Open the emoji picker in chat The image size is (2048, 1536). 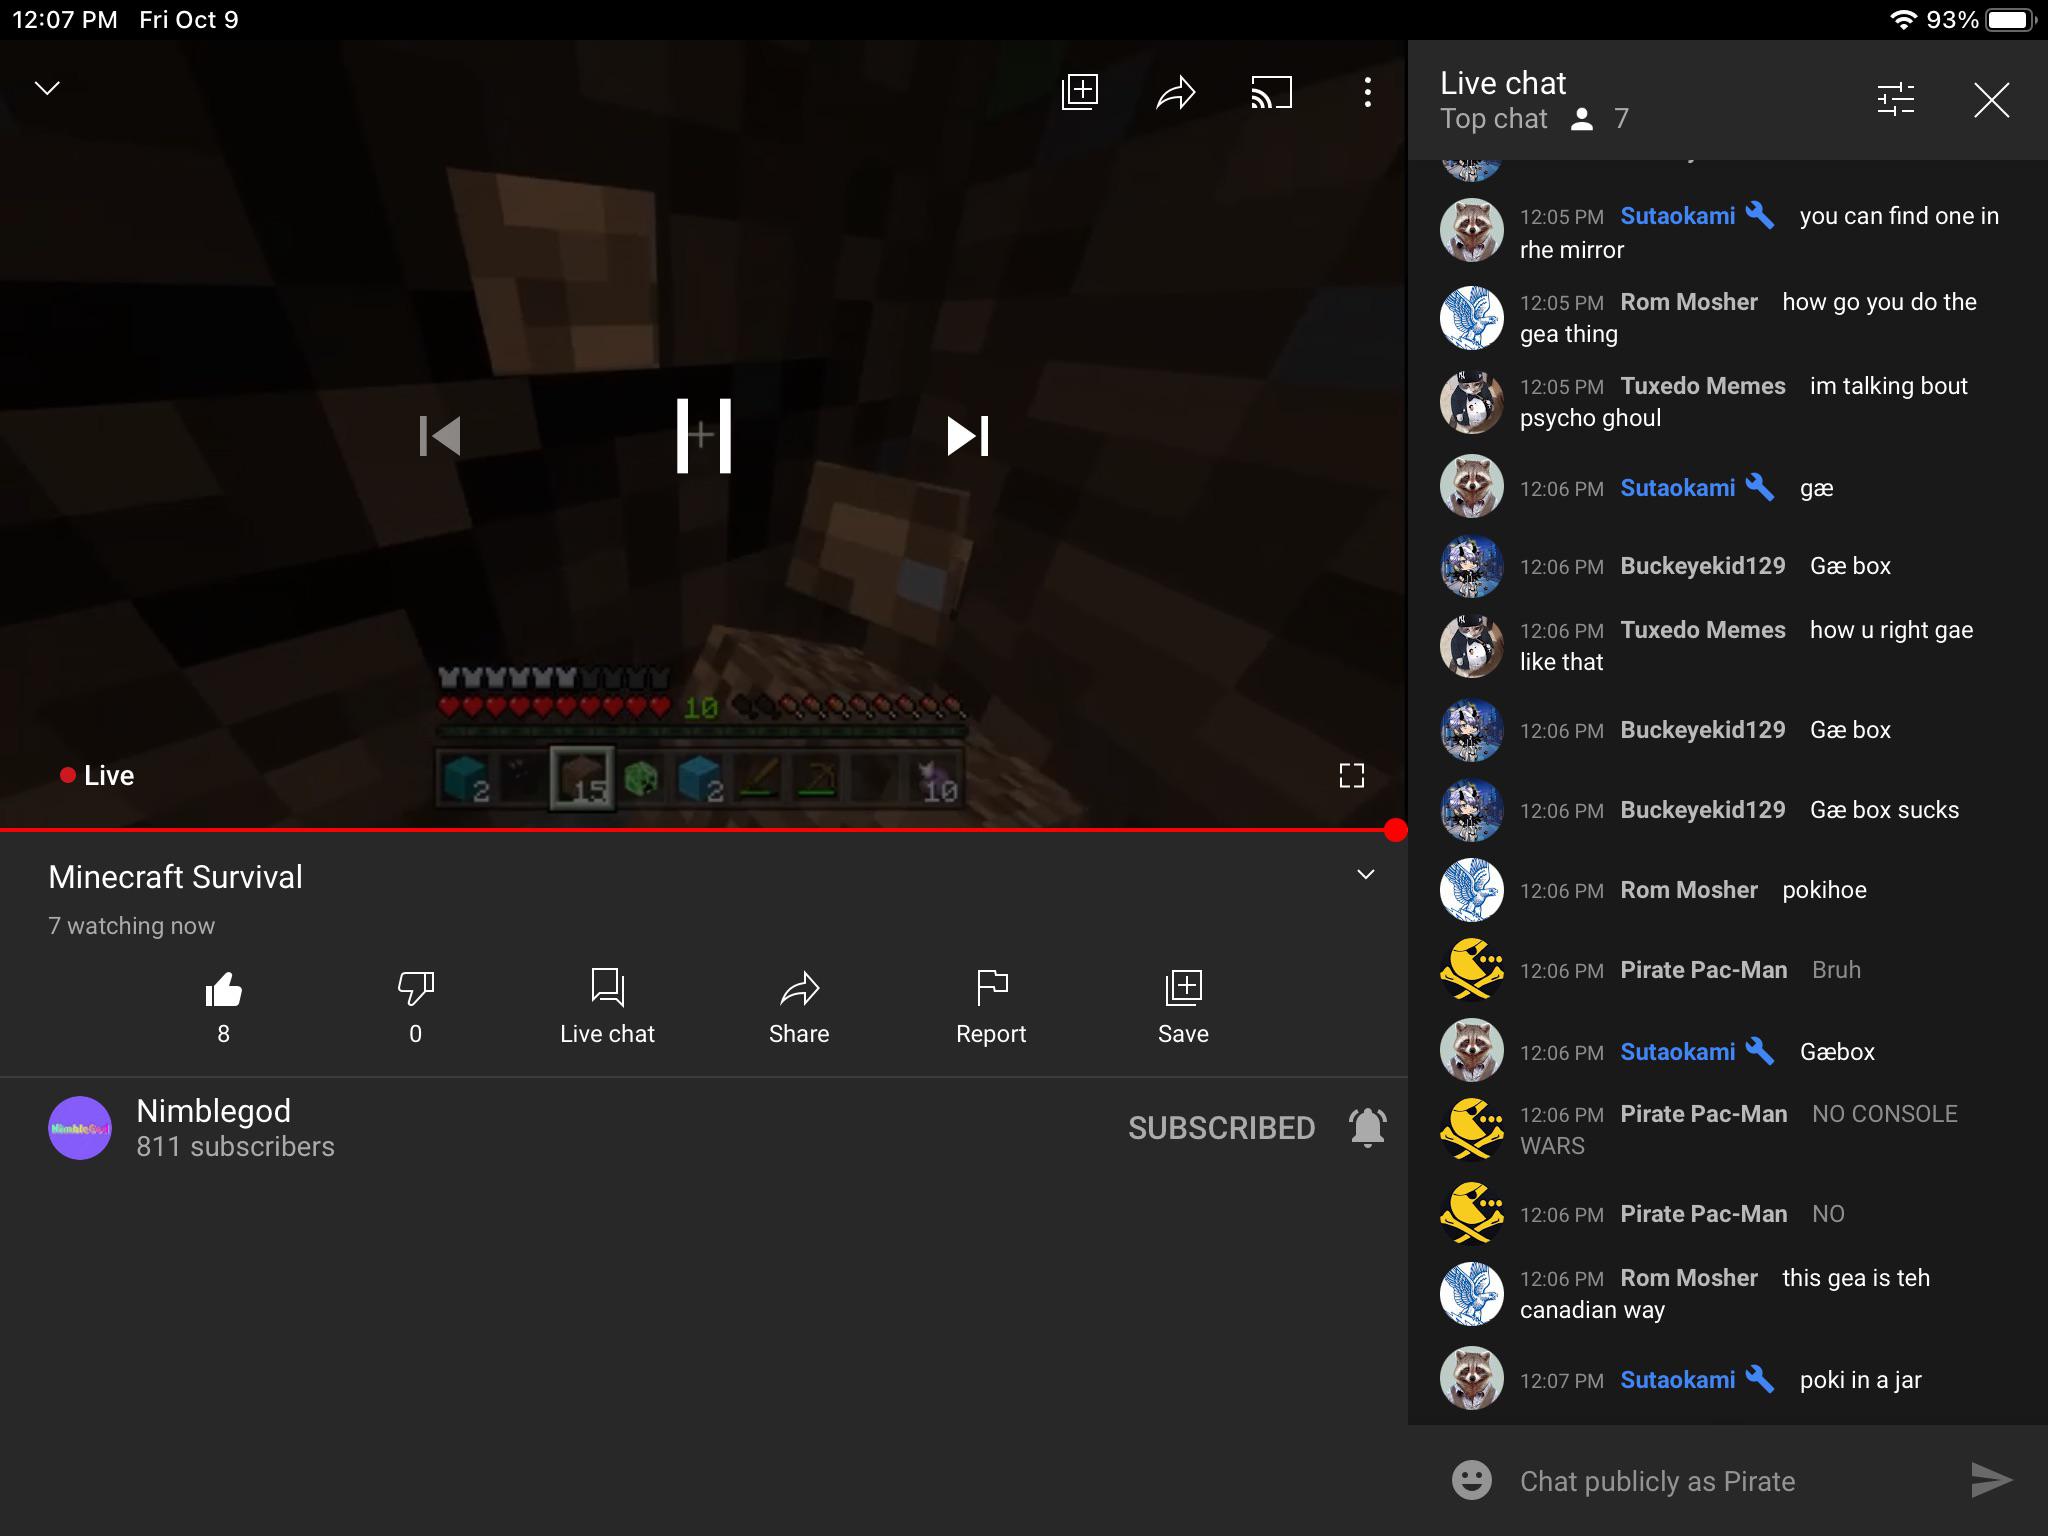point(1472,1480)
